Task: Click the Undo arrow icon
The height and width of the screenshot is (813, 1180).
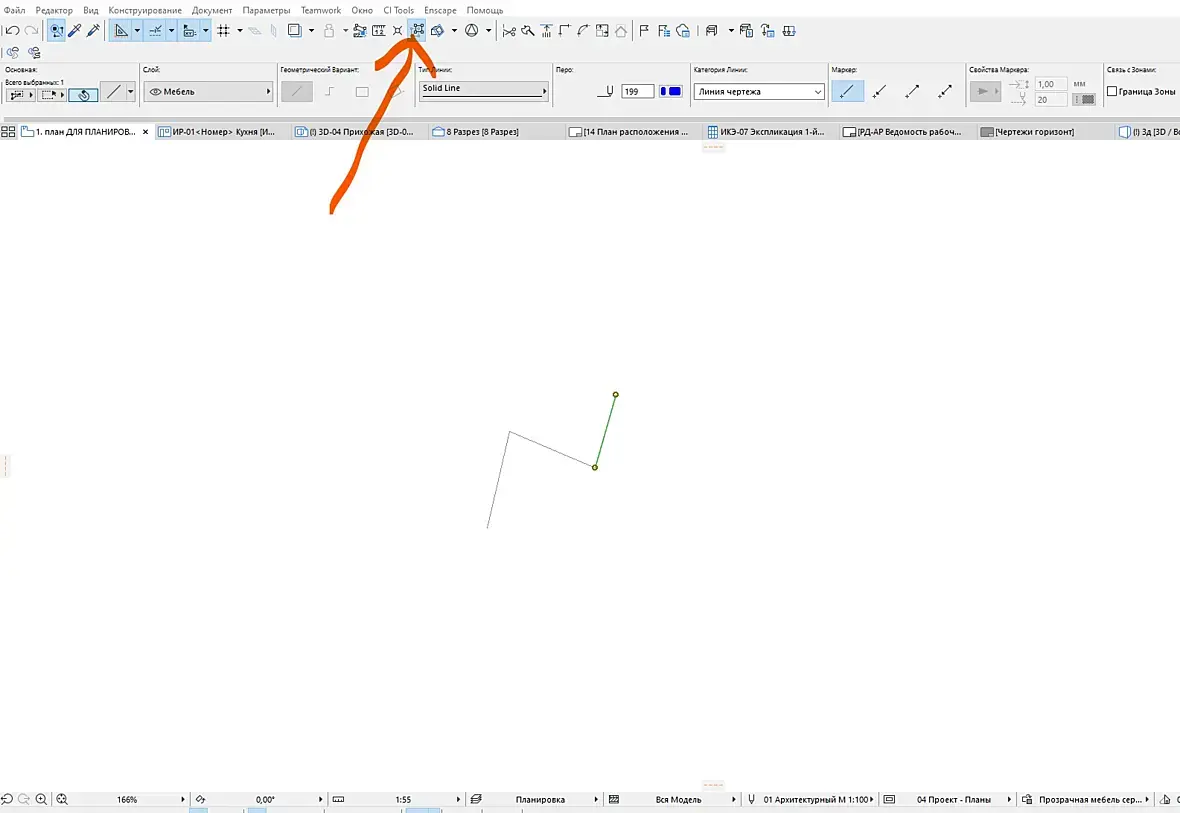Action: pyautogui.click(x=12, y=31)
